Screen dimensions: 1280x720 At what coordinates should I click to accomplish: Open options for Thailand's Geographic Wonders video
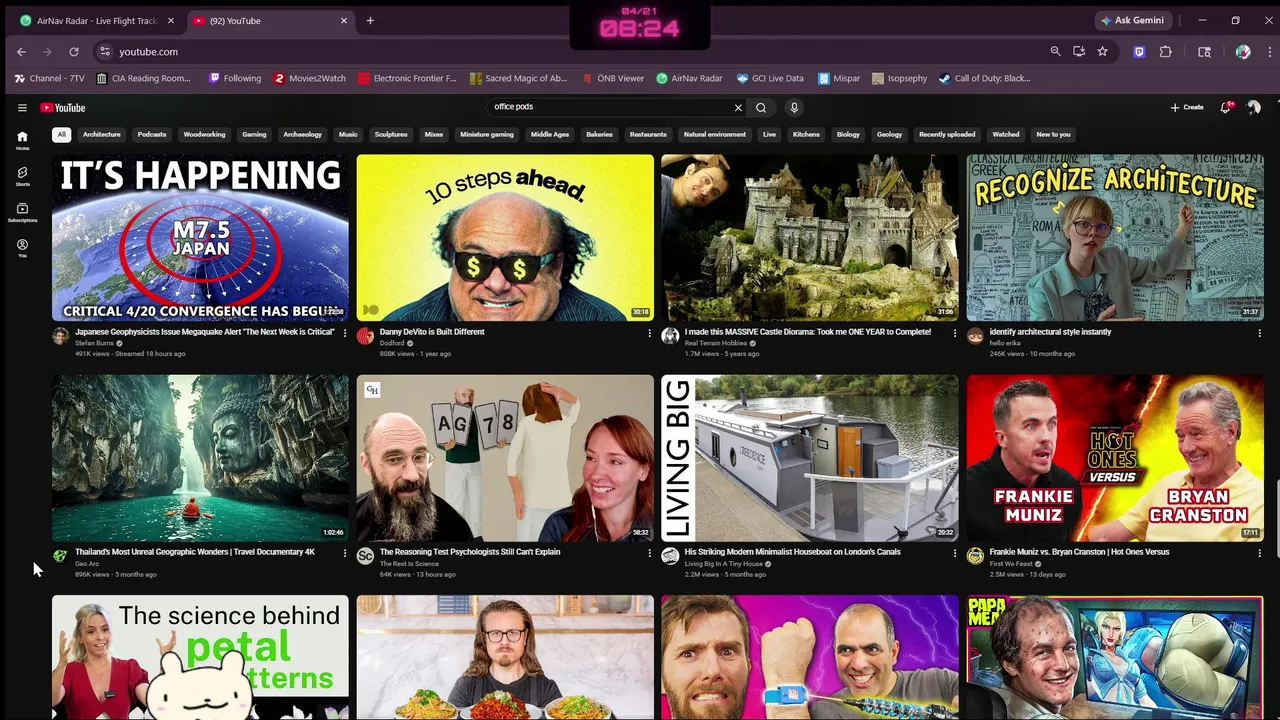[345, 553]
